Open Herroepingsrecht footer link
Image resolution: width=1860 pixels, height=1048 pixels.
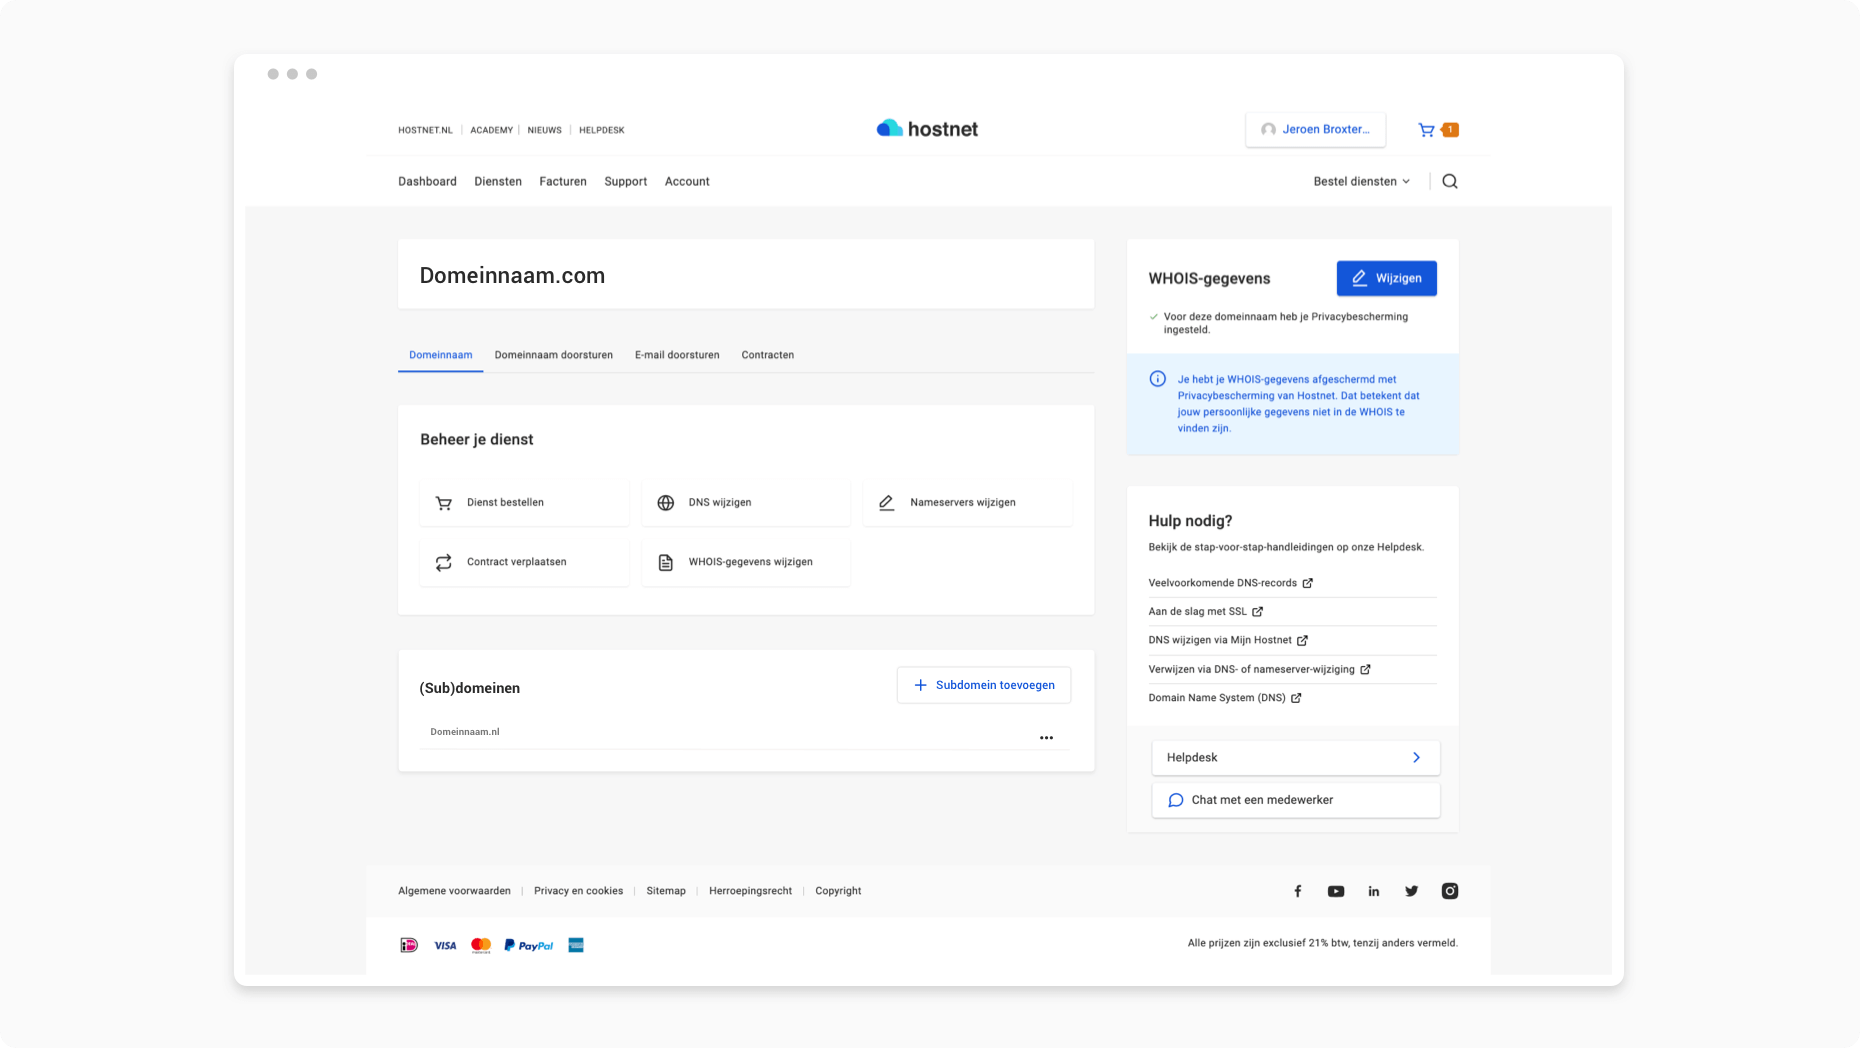point(750,891)
